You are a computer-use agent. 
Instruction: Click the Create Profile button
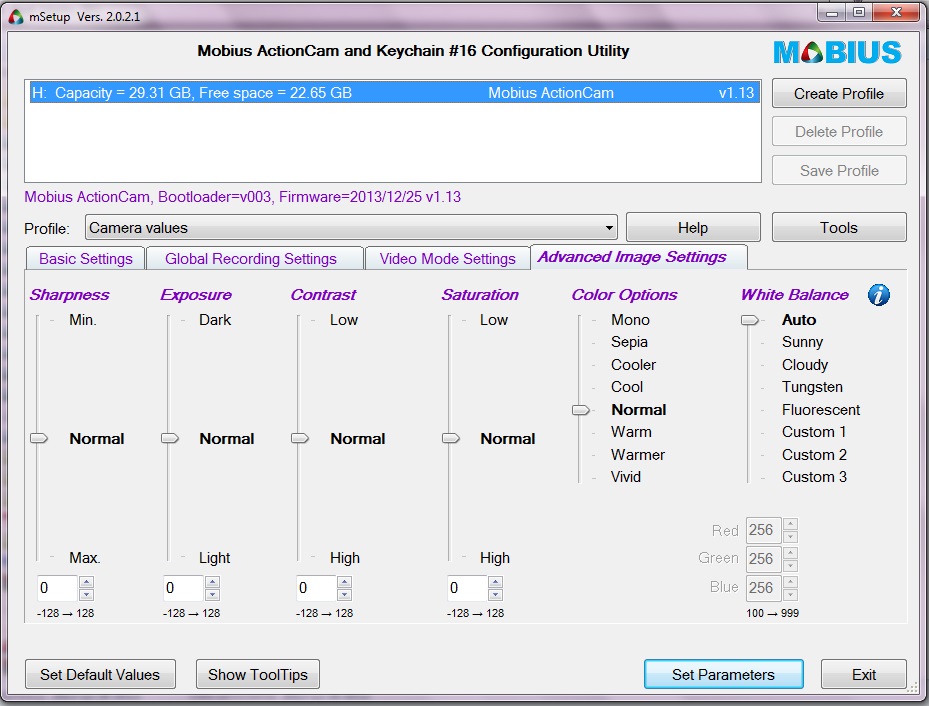click(x=838, y=94)
